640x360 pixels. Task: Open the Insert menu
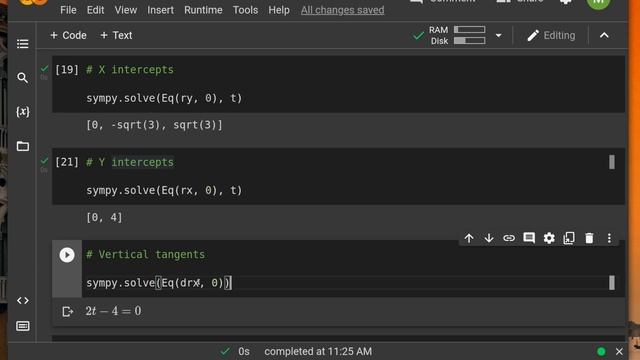pyautogui.click(x=160, y=10)
